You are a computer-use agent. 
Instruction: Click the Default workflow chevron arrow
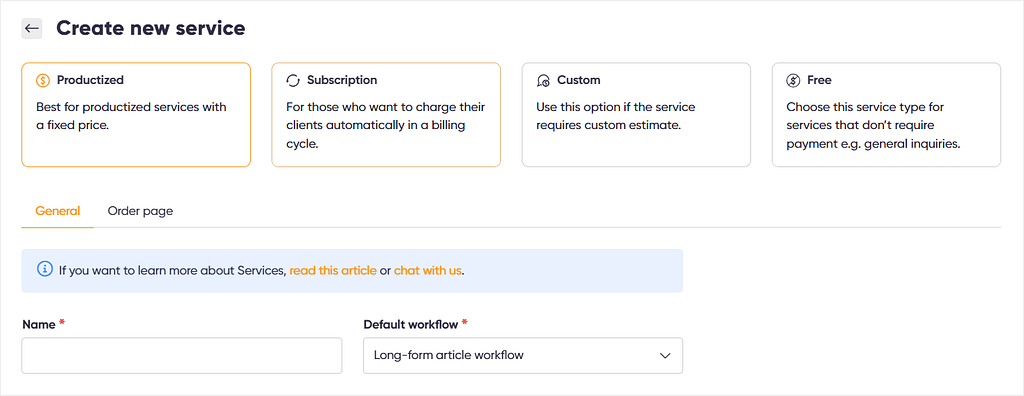tap(665, 356)
